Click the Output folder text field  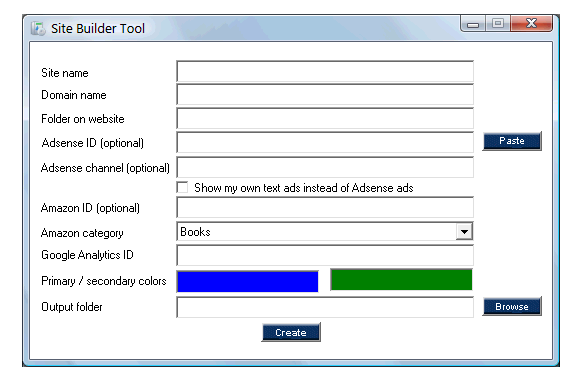[x=325, y=307]
